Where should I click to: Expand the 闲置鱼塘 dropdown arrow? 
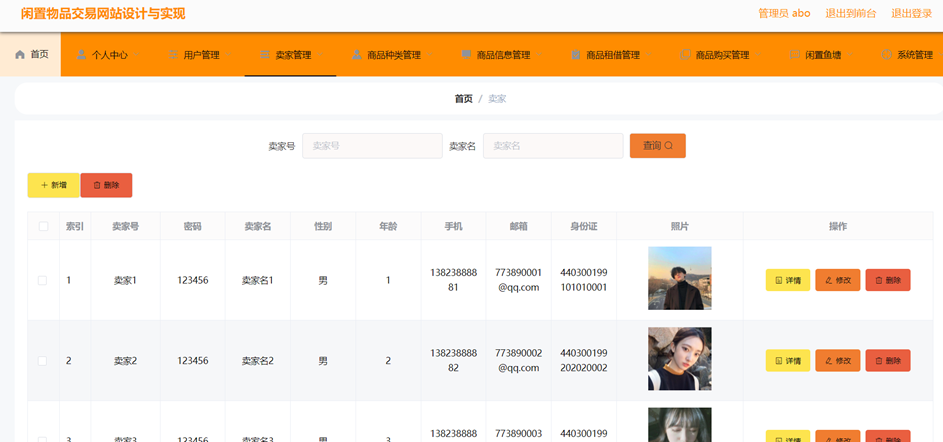(850, 55)
